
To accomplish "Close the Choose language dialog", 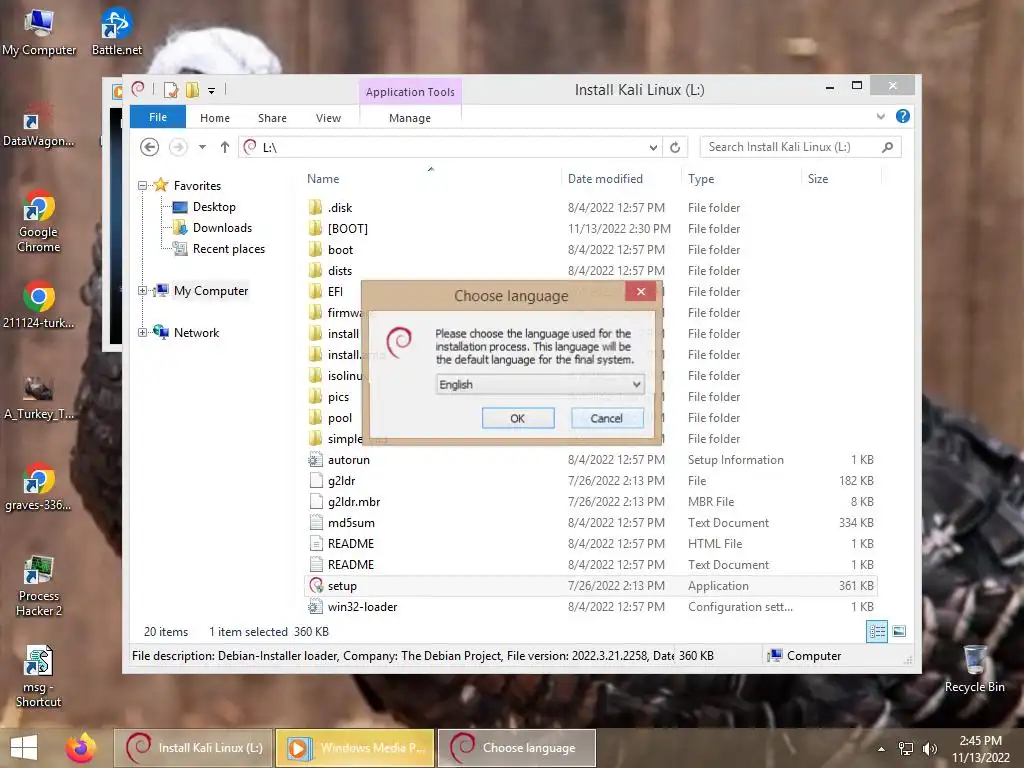I will click(x=641, y=292).
